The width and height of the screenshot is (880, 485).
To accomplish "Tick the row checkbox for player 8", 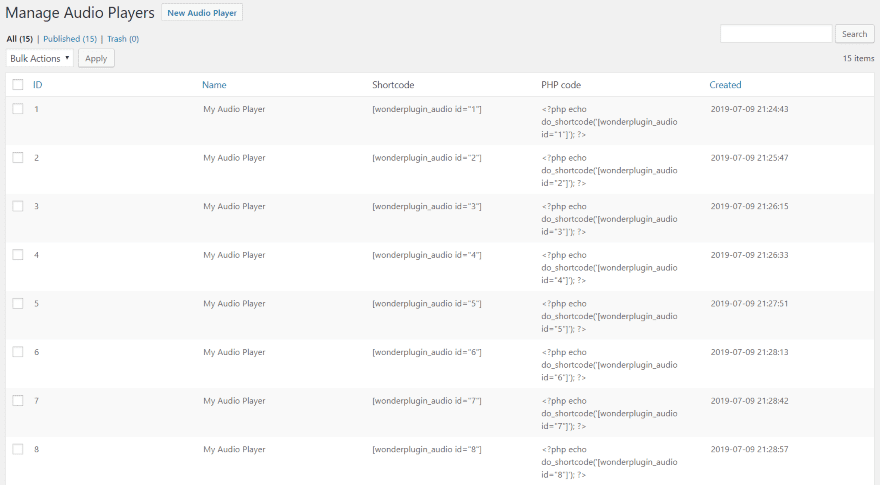I will pos(18,449).
